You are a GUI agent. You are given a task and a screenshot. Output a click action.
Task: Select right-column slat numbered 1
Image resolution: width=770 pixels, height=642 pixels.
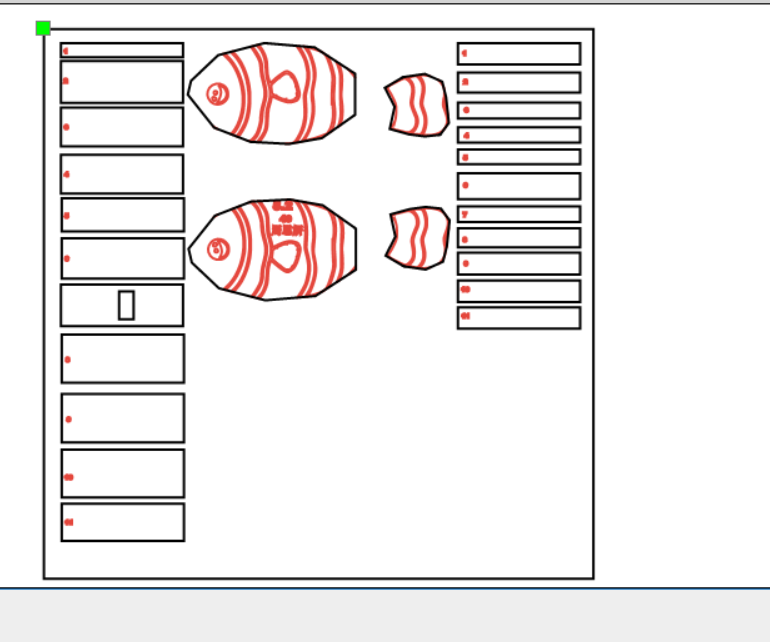click(519, 54)
